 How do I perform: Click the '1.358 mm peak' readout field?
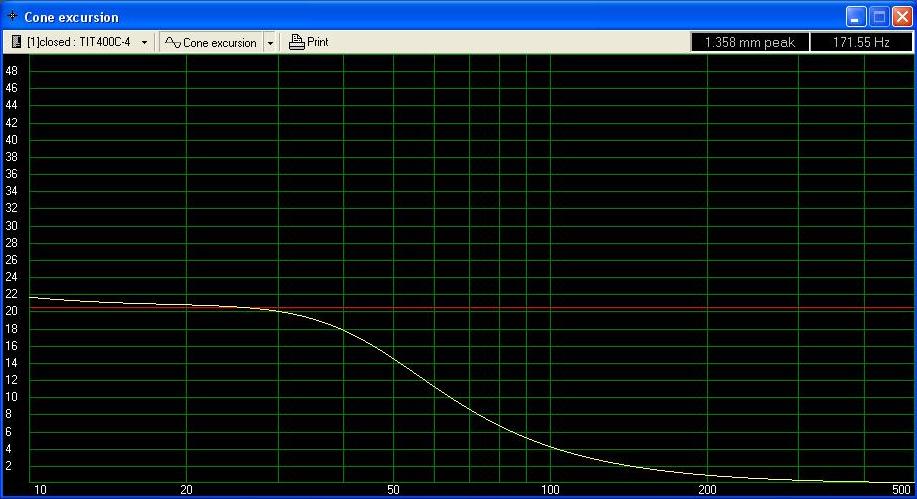tap(749, 42)
